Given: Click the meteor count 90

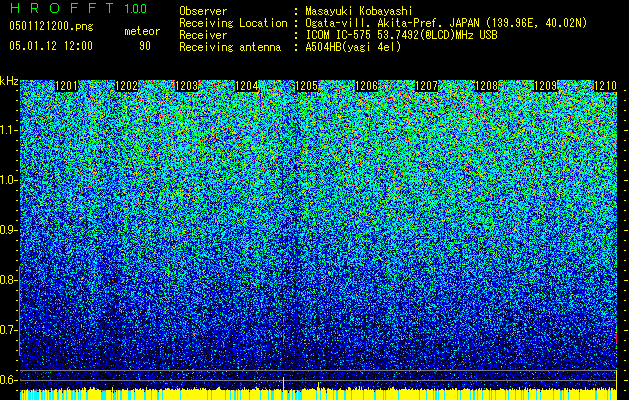Looking at the screenshot, I should (x=145, y=46).
